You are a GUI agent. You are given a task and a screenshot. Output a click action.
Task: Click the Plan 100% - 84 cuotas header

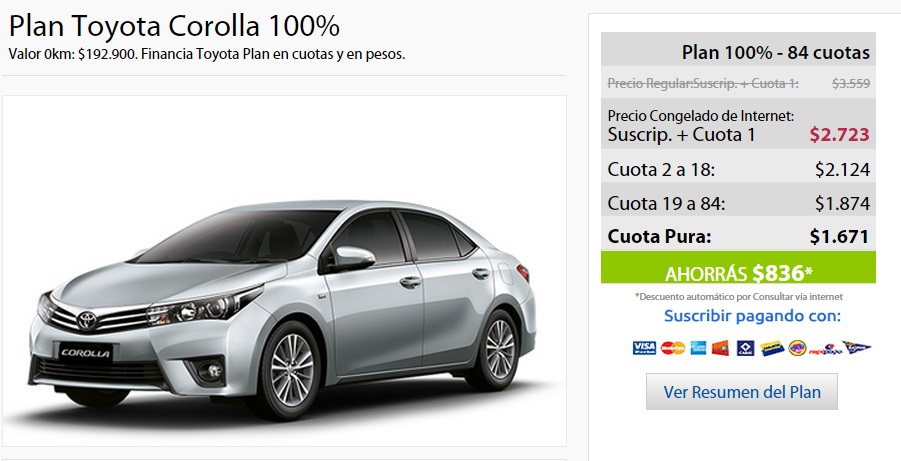738,49
